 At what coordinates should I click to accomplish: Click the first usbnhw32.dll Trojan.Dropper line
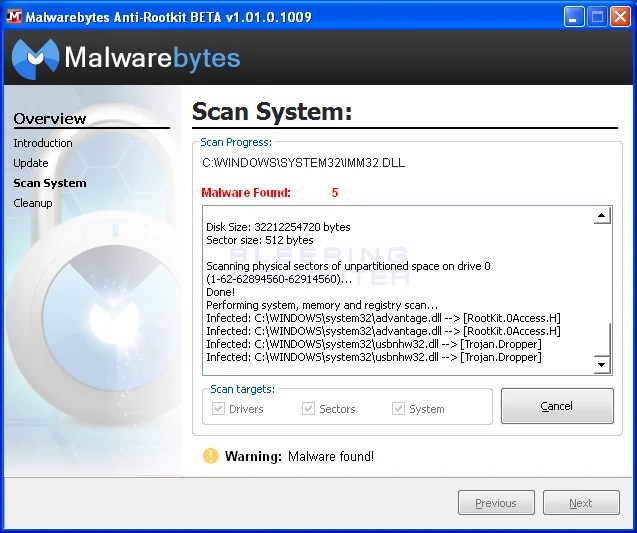tap(374, 344)
